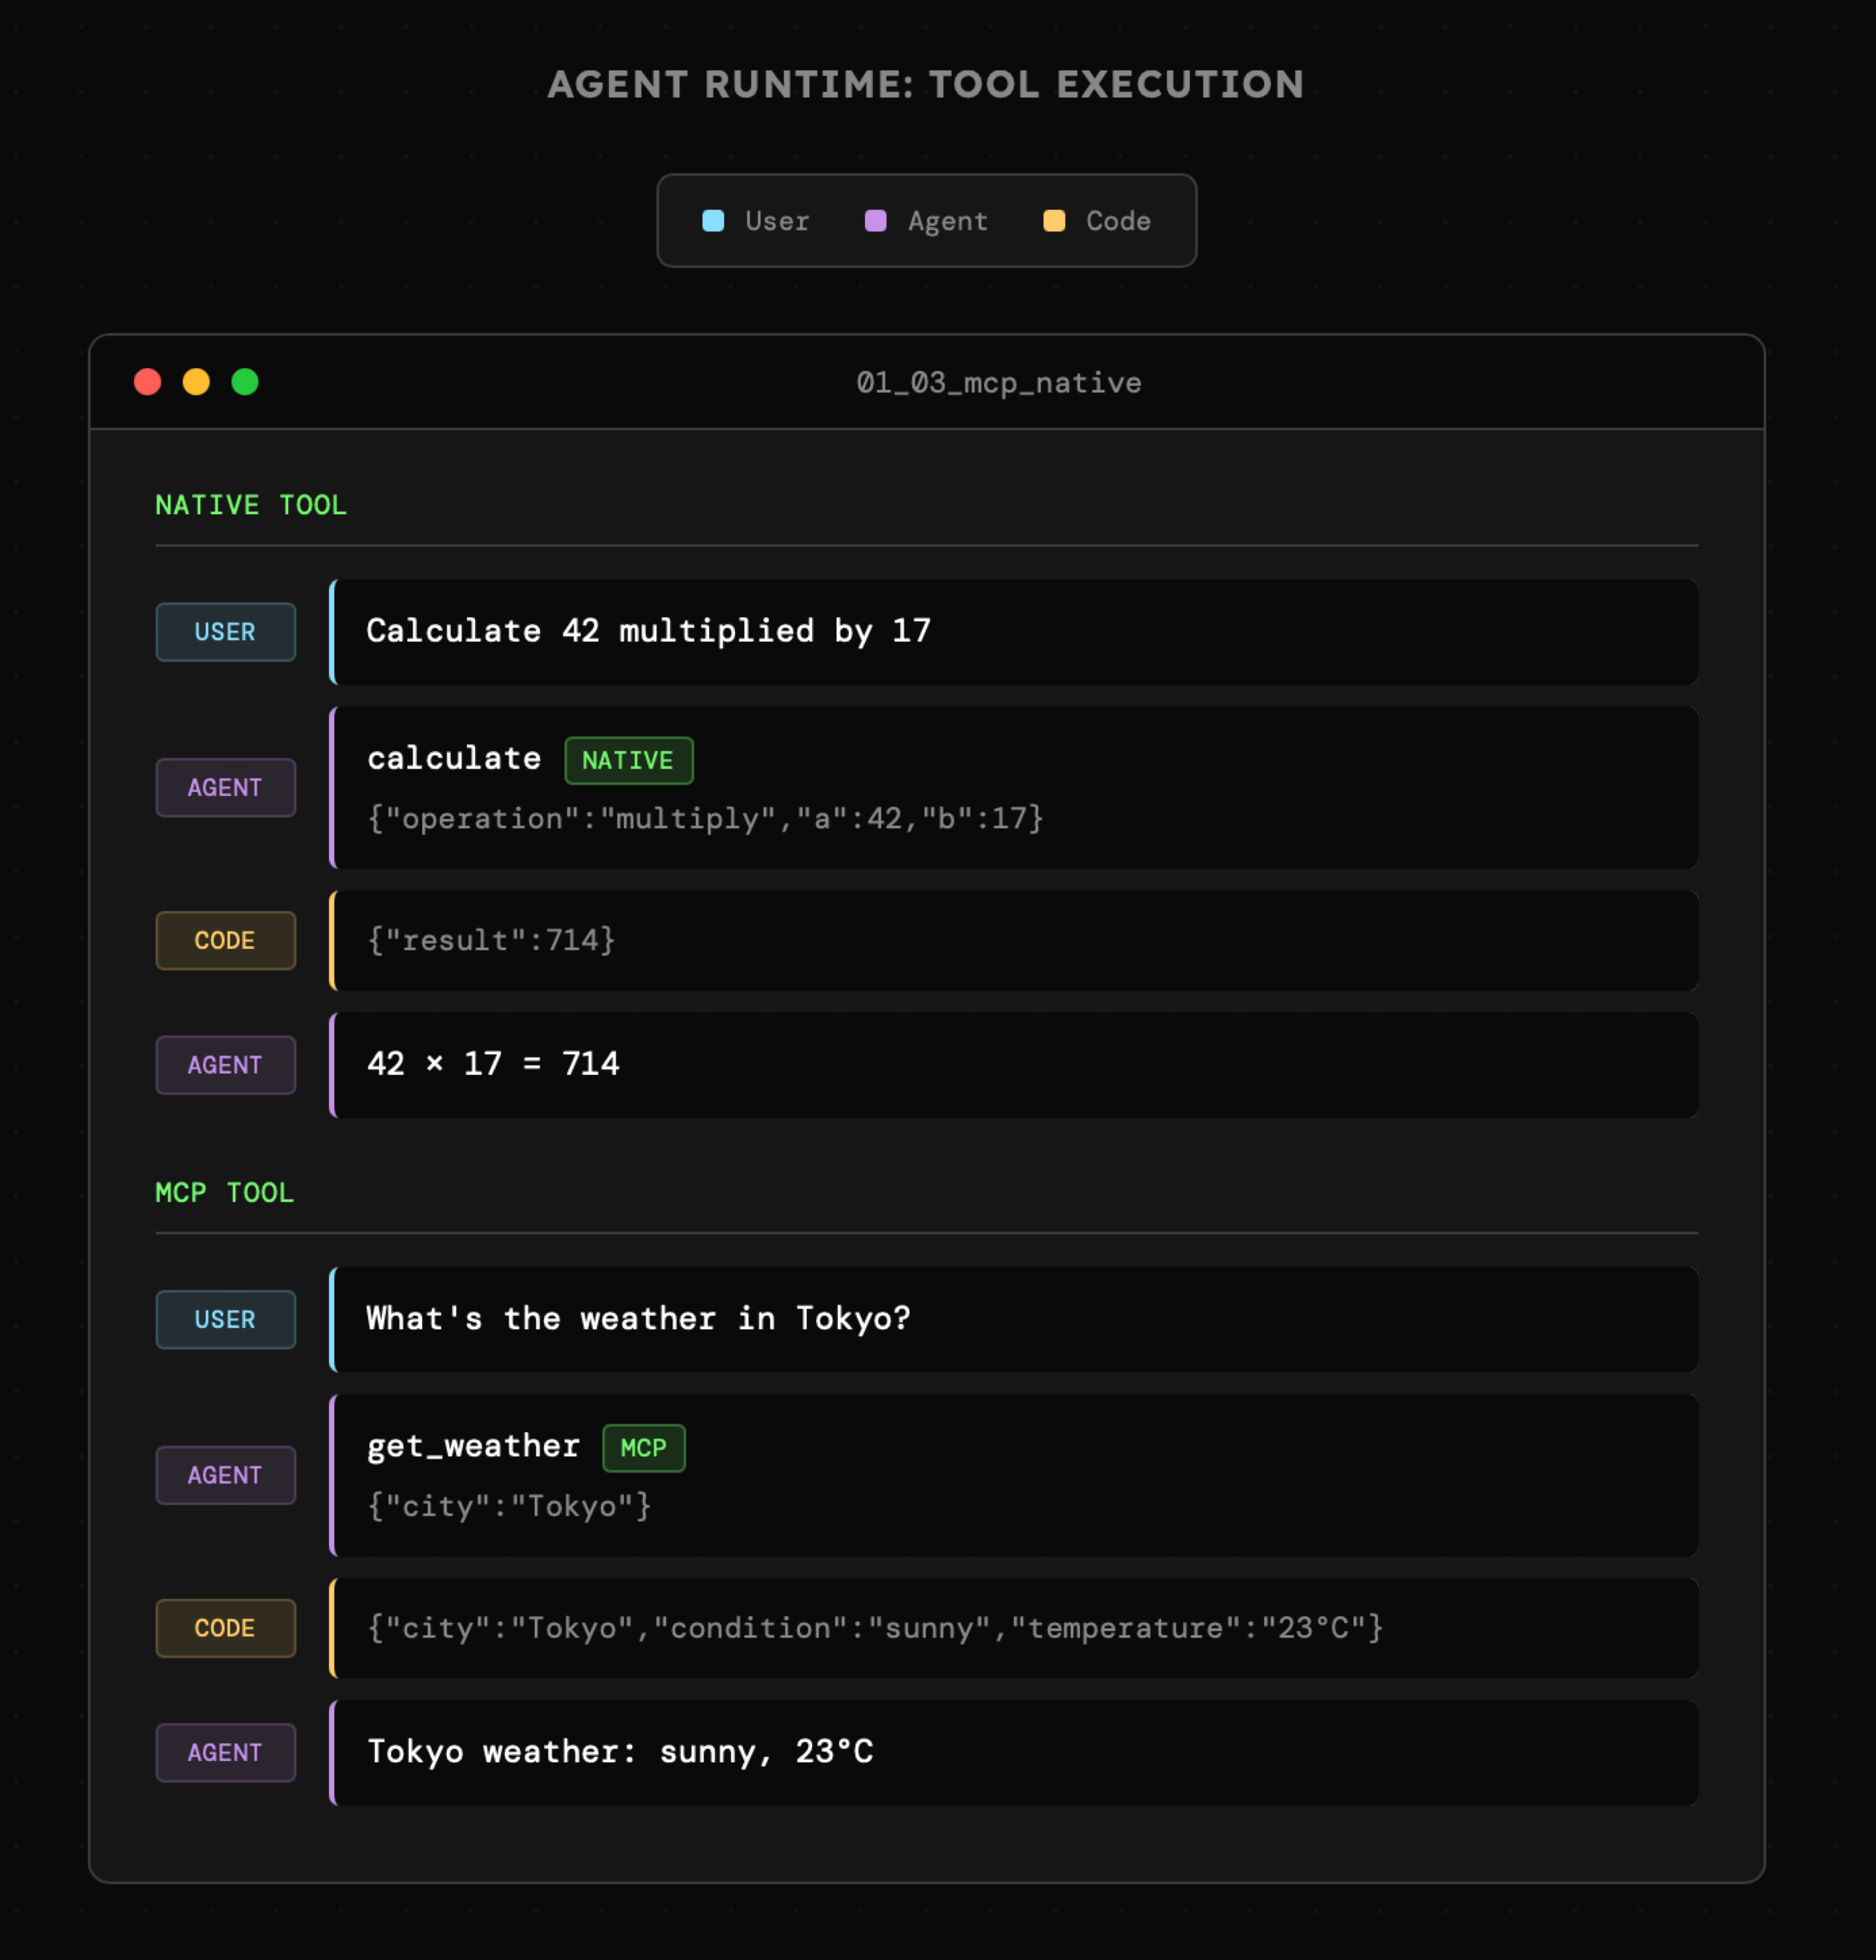Click the {"result":714} code output
1876x1960 pixels.
click(x=491, y=940)
